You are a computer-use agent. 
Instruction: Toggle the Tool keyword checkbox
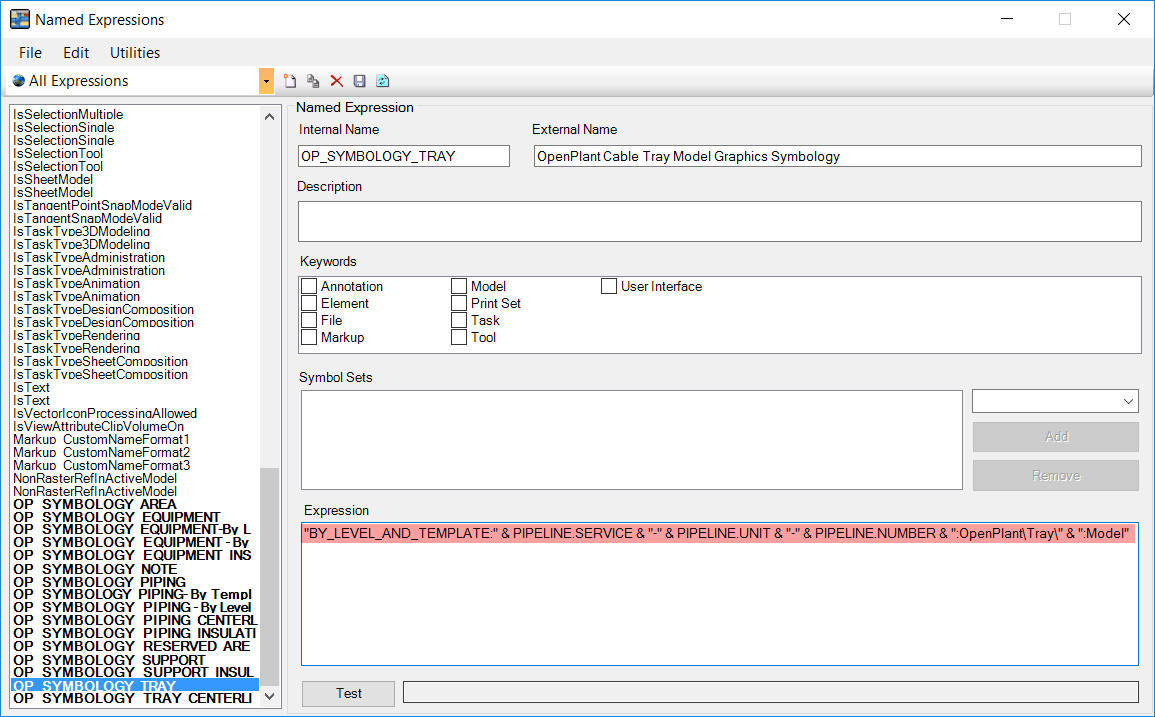point(459,337)
